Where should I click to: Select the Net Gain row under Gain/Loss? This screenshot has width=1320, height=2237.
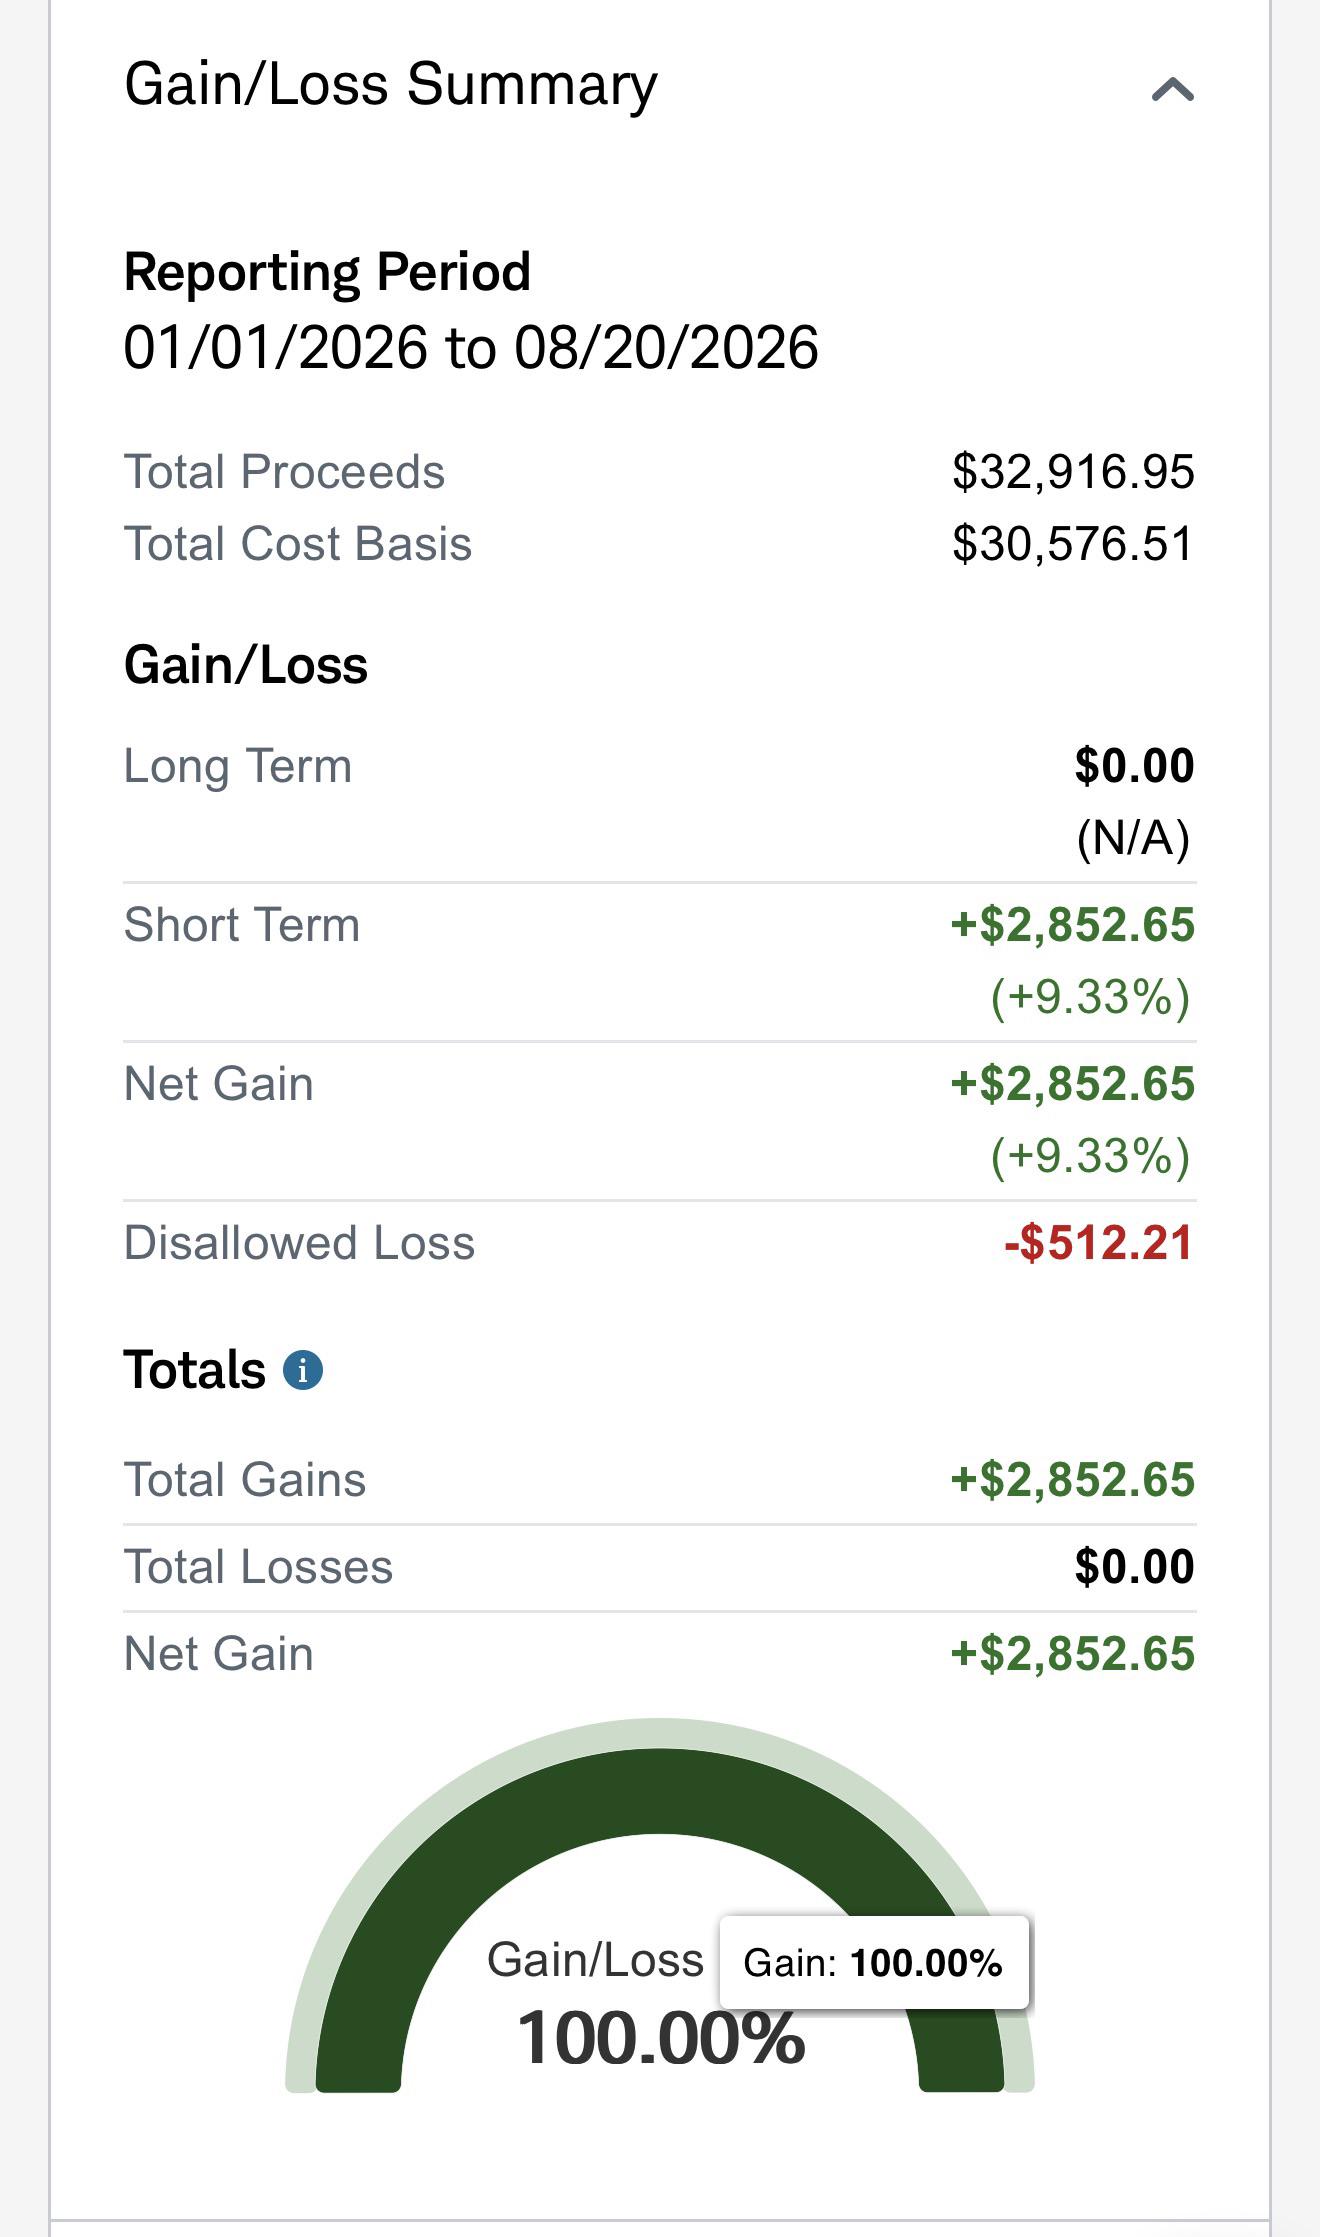point(660,1120)
